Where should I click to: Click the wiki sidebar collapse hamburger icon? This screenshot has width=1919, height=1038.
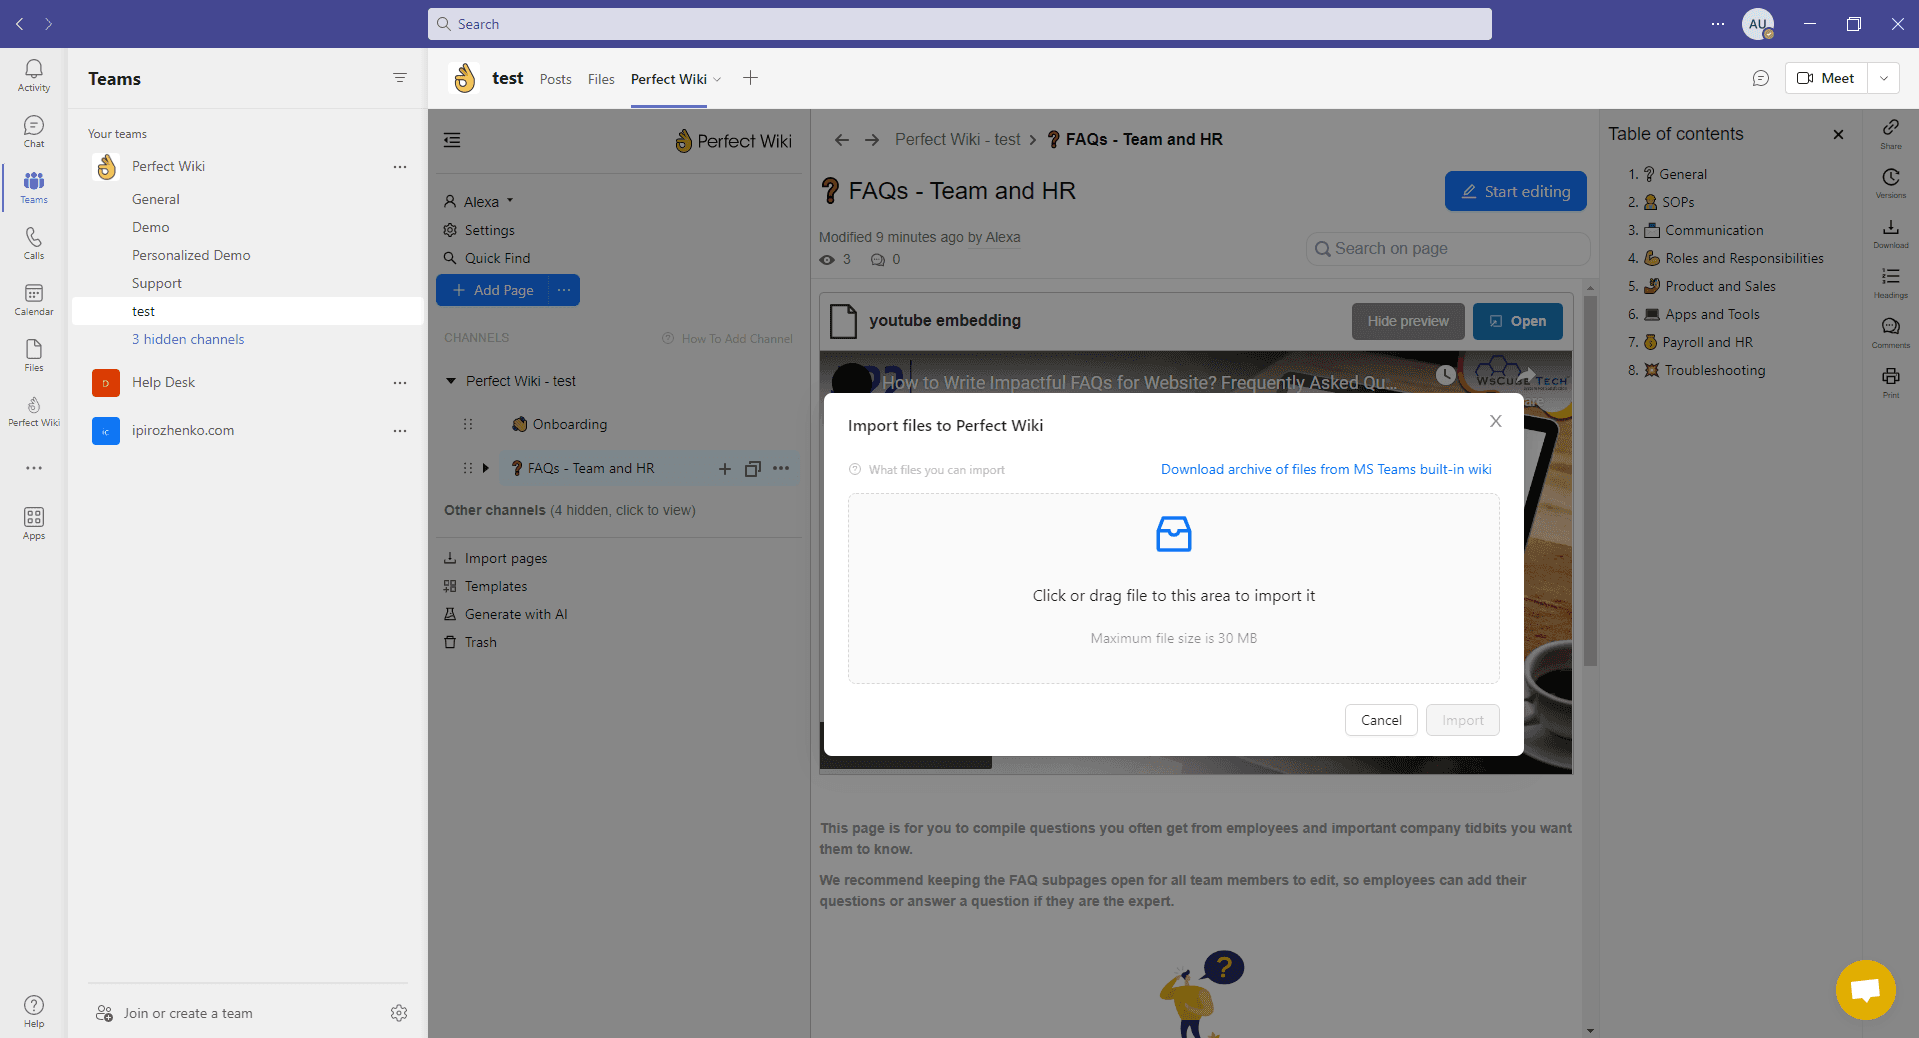coord(452,140)
